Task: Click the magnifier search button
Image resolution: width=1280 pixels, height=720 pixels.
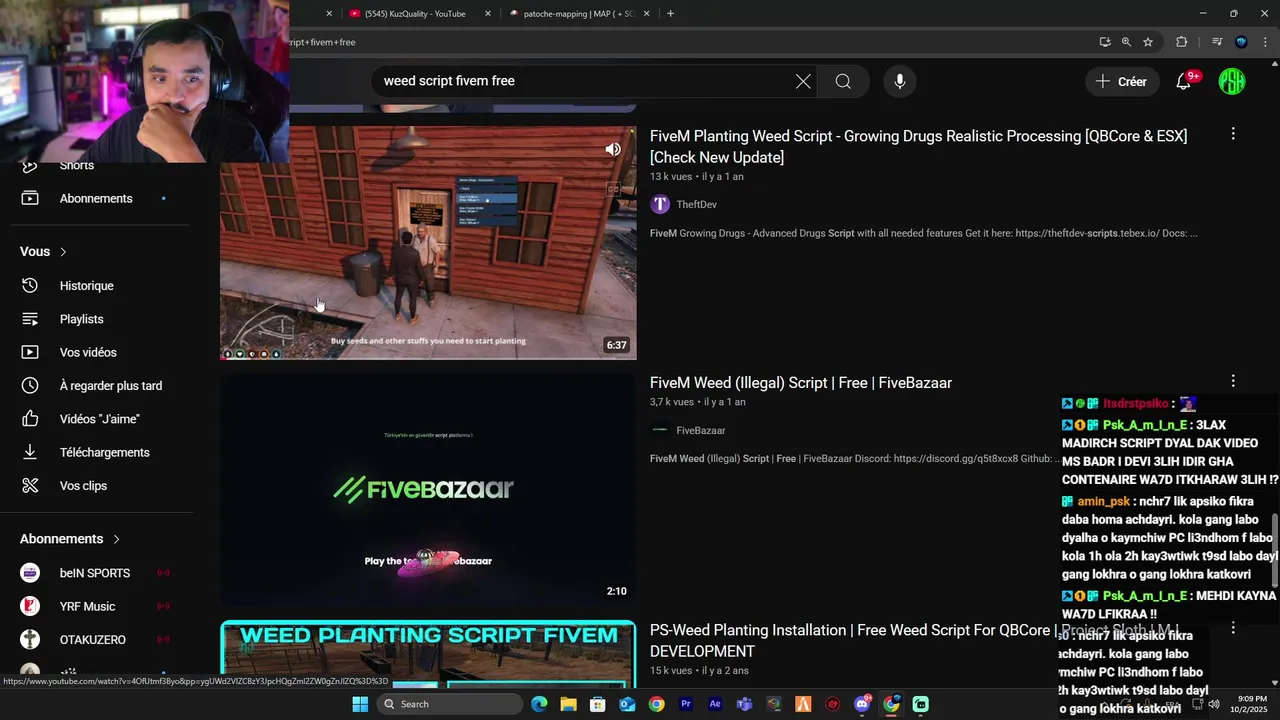Action: tap(843, 82)
